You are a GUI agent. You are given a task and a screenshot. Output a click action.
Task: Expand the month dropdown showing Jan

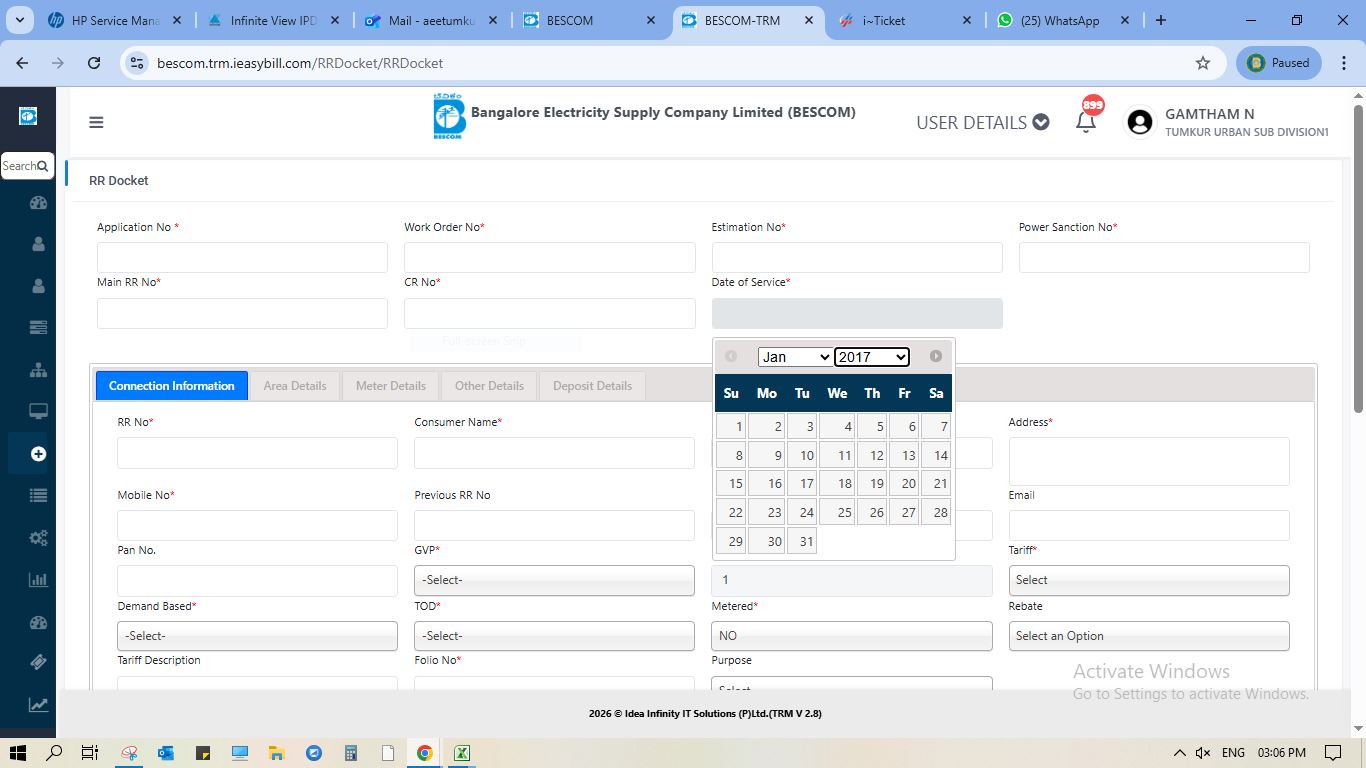pyautogui.click(x=795, y=357)
